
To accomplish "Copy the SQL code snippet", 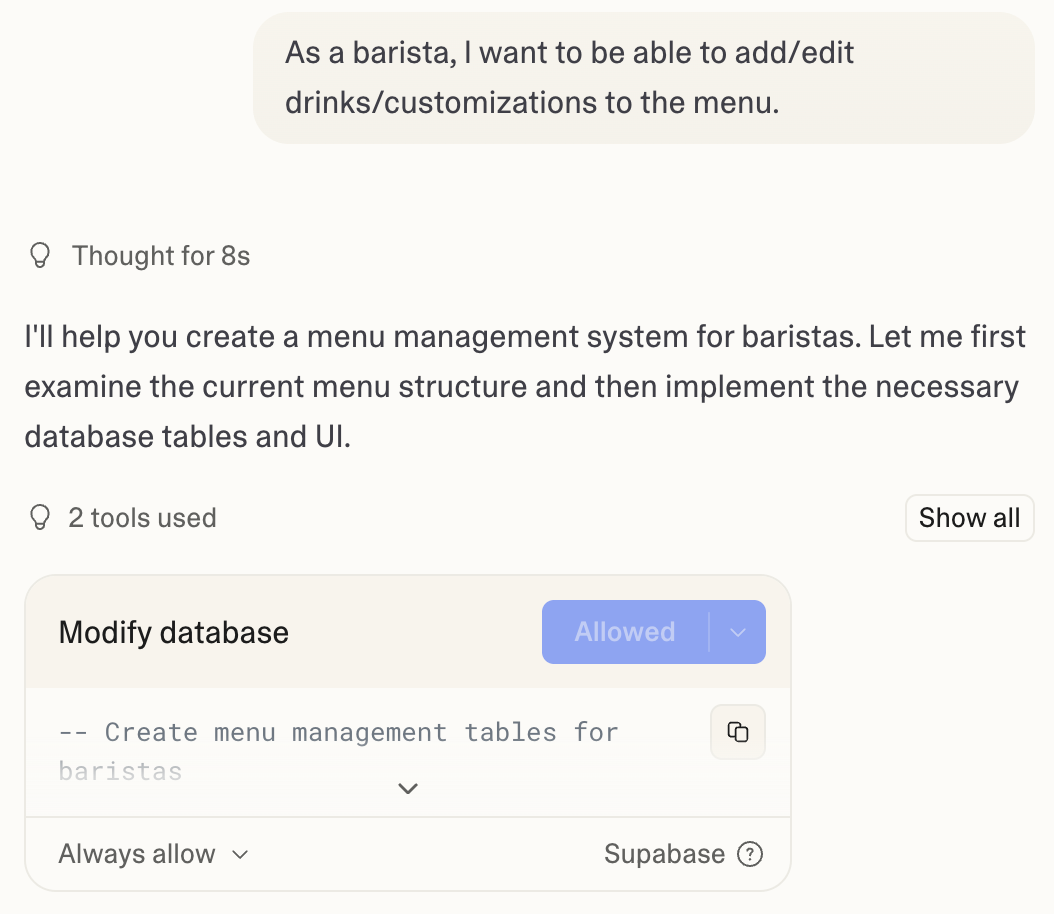I will pyautogui.click(x=737, y=732).
